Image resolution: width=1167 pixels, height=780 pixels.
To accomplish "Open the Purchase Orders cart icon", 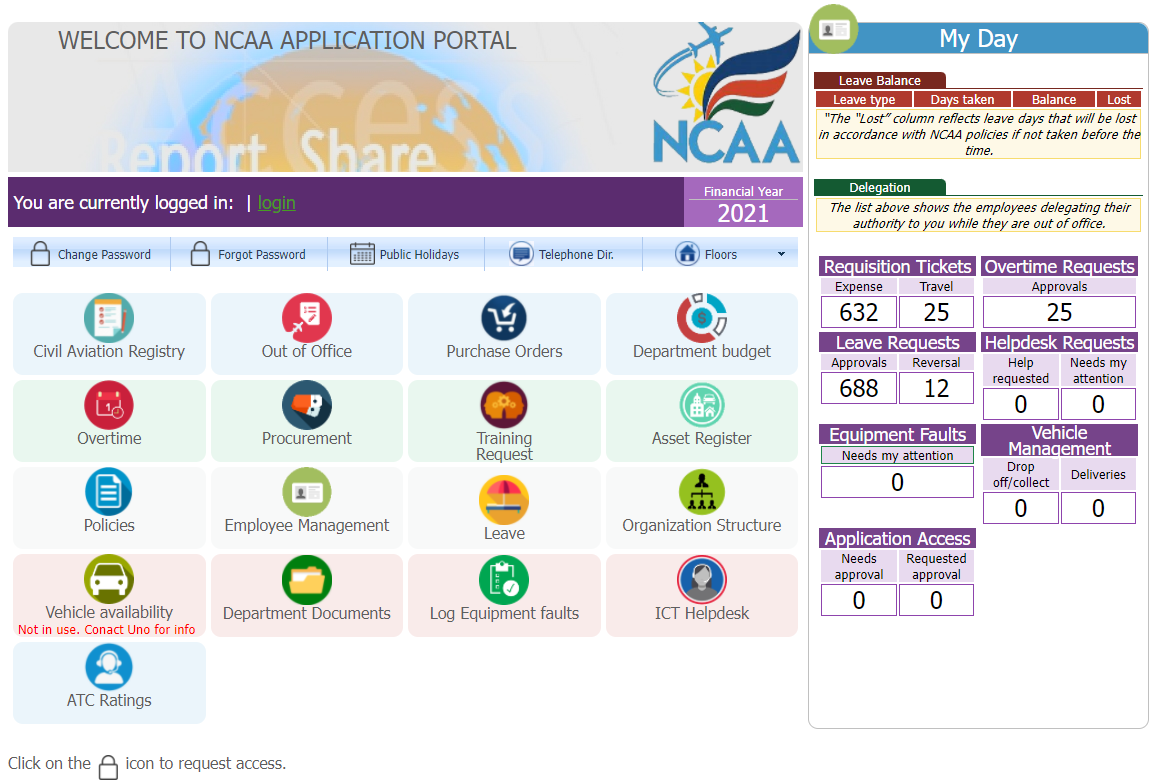I will (x=504, y=318).
